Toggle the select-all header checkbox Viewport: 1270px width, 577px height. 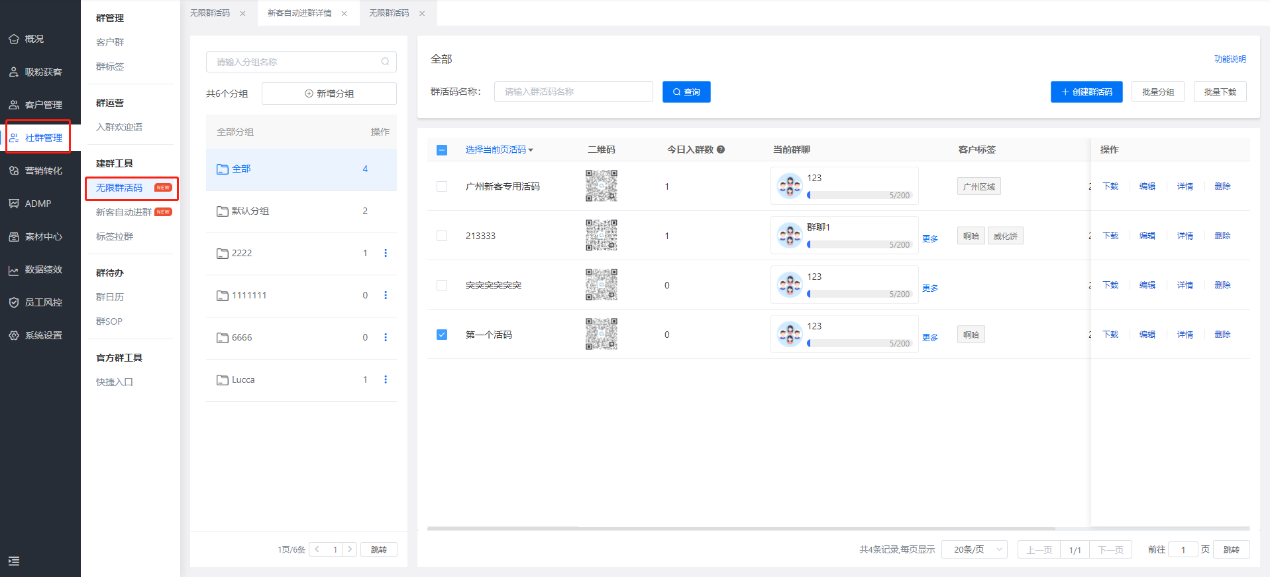442,150
